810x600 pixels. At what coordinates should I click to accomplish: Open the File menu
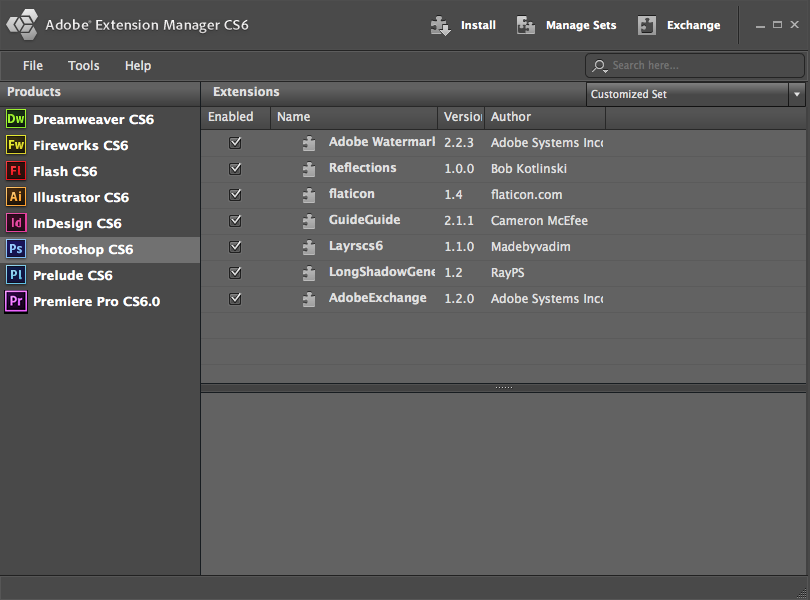[33, 66]
